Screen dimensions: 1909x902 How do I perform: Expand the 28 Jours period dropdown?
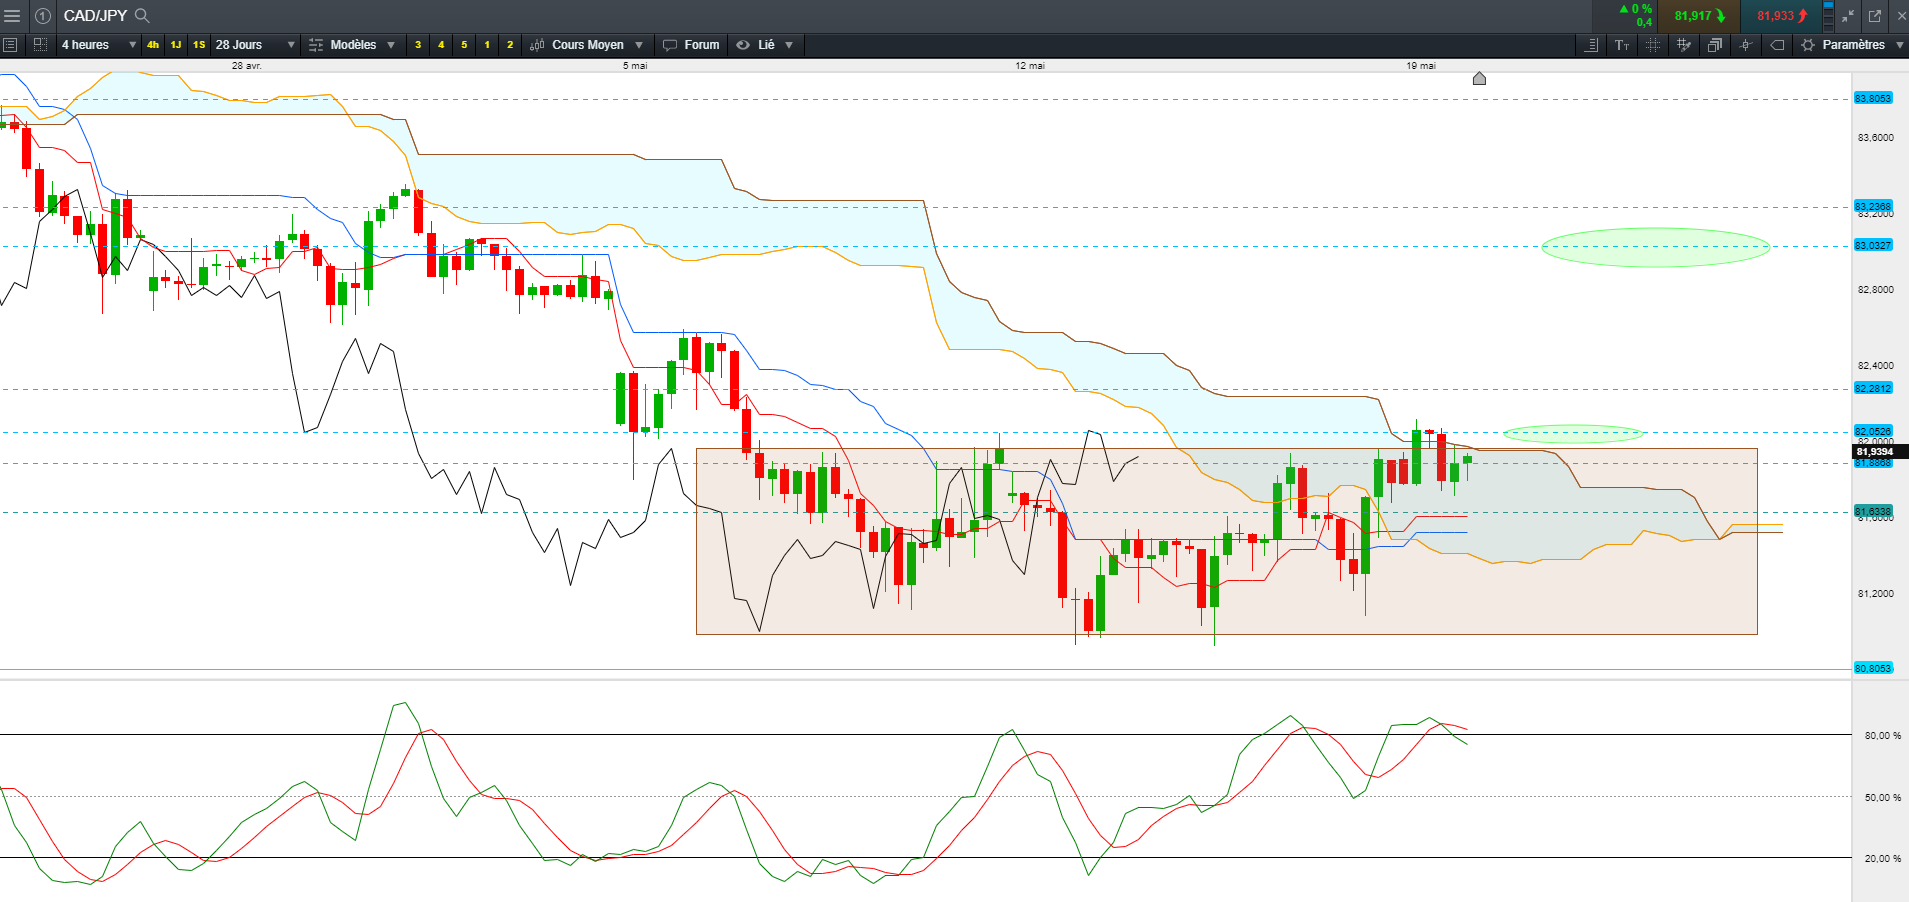pyautogui.click(x=291, y=45)
